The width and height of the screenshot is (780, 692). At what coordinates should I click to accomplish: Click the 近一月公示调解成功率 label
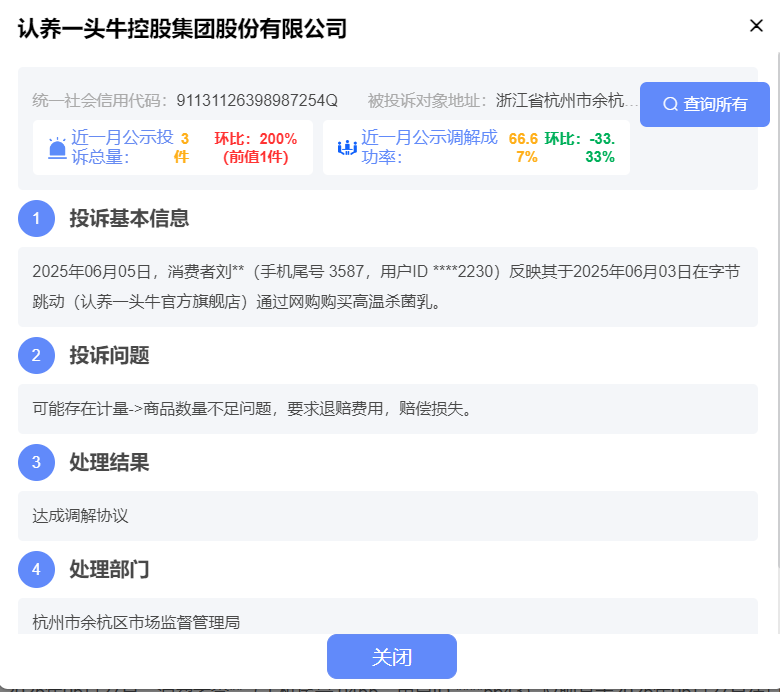[429, 147]
